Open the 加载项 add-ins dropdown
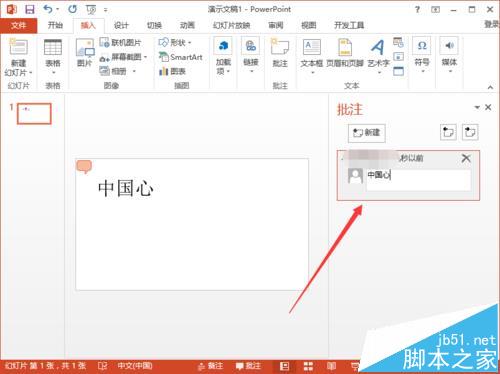This screenshot has height=374, width=500. click(x=223, y=56)
